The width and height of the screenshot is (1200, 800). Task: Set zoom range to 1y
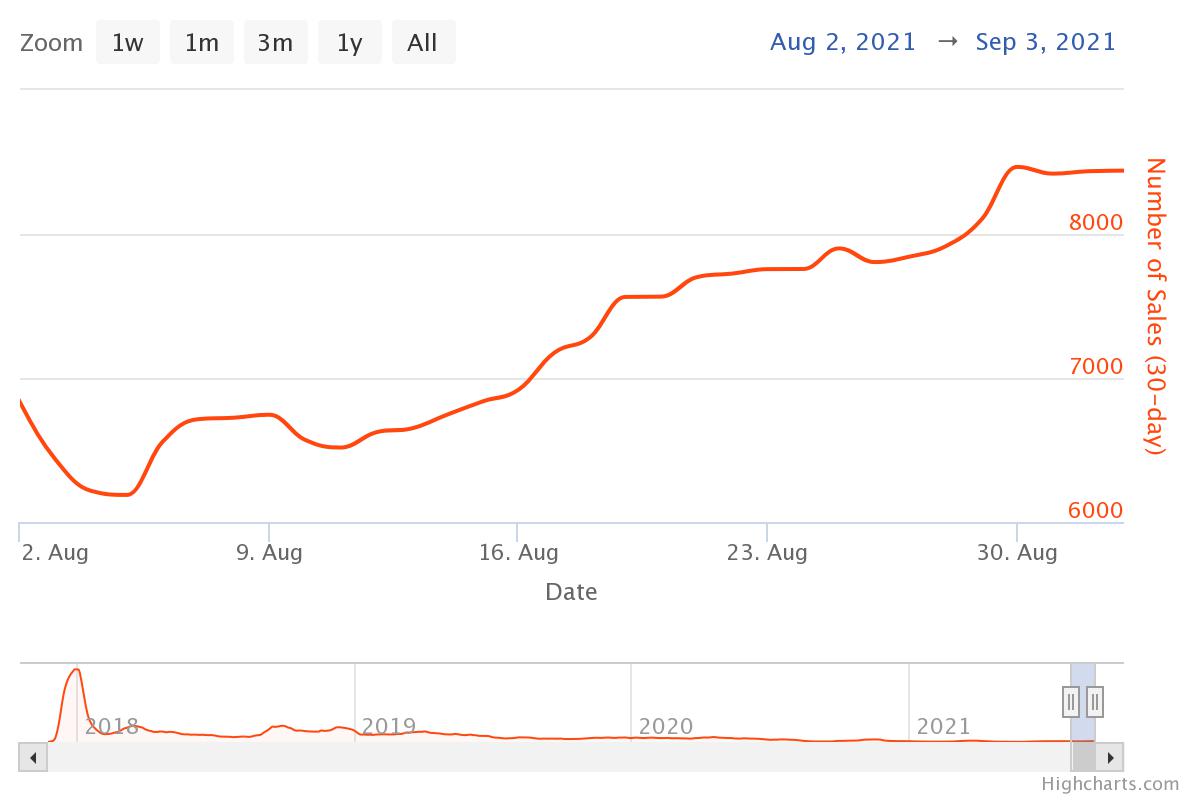pyautogui.click(x=349, y=43)
